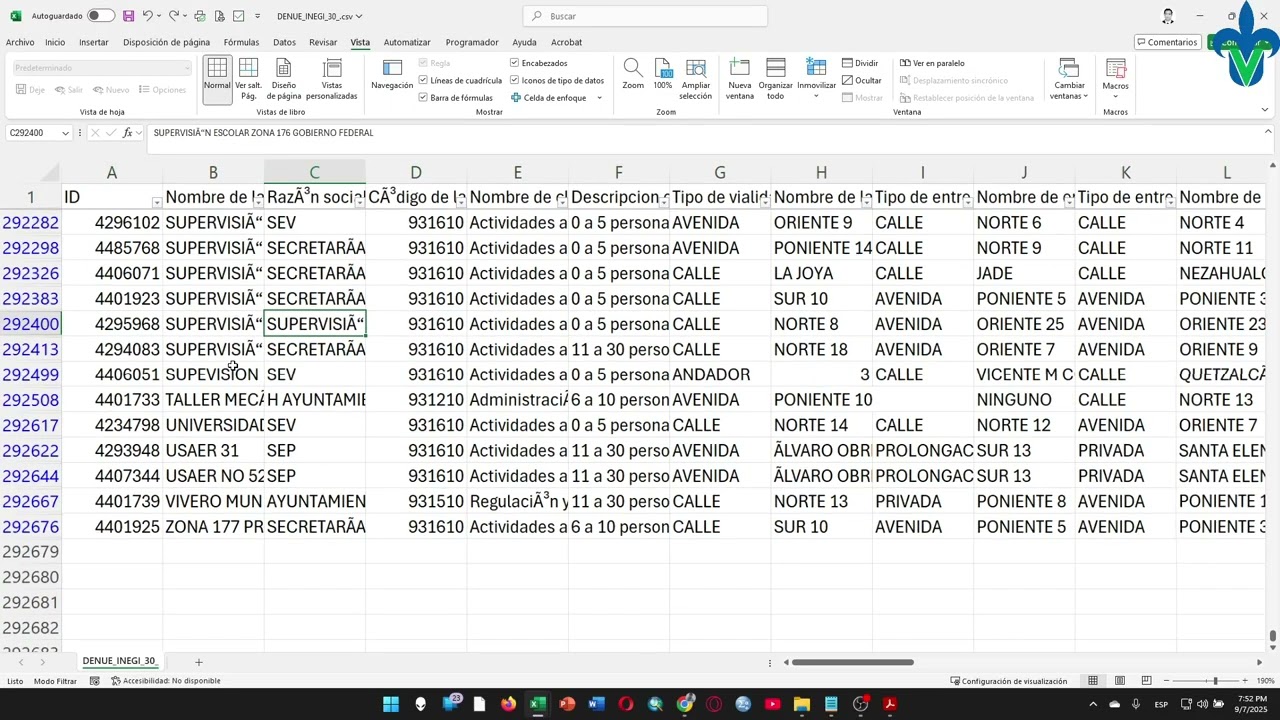The width and height of the screenshot is (1280, 720).
Task: Switch to the Programador tab
Action: click(x=472, y=42)
